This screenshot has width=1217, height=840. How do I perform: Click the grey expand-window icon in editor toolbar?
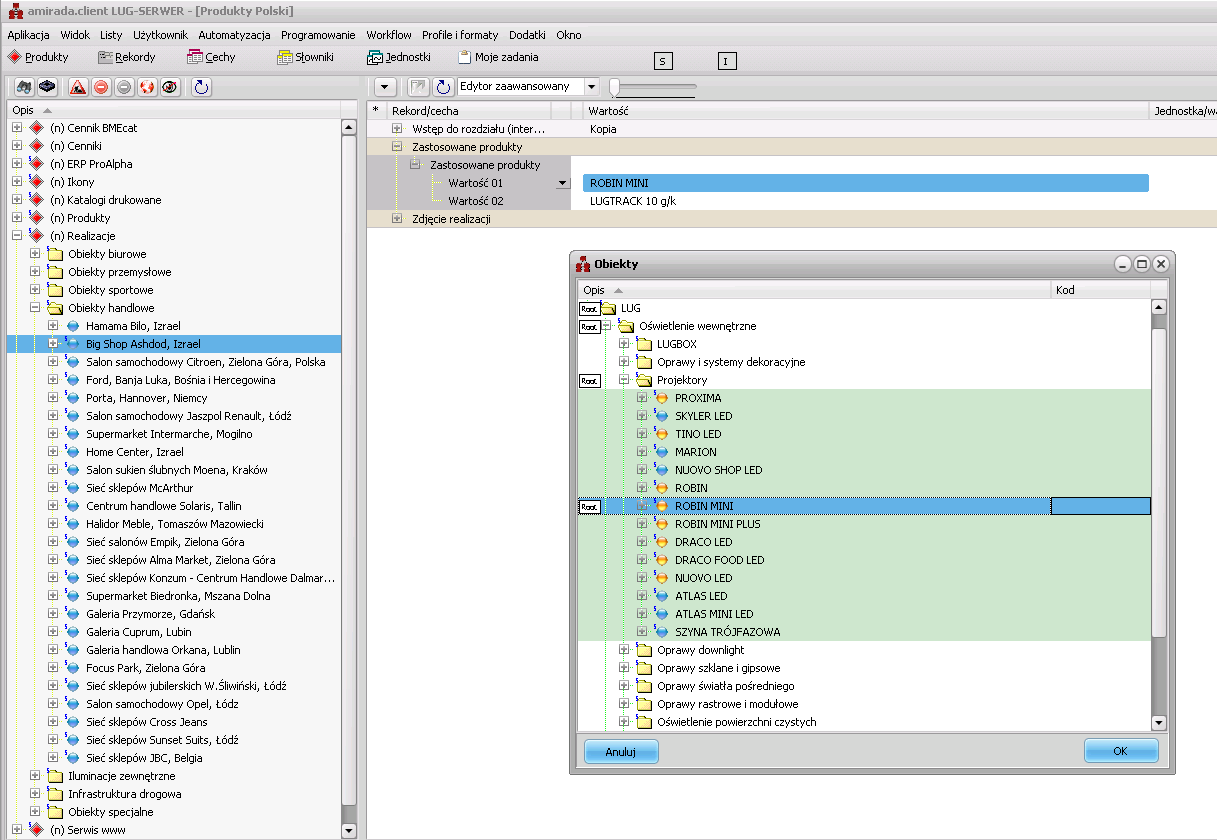[418, 87]
